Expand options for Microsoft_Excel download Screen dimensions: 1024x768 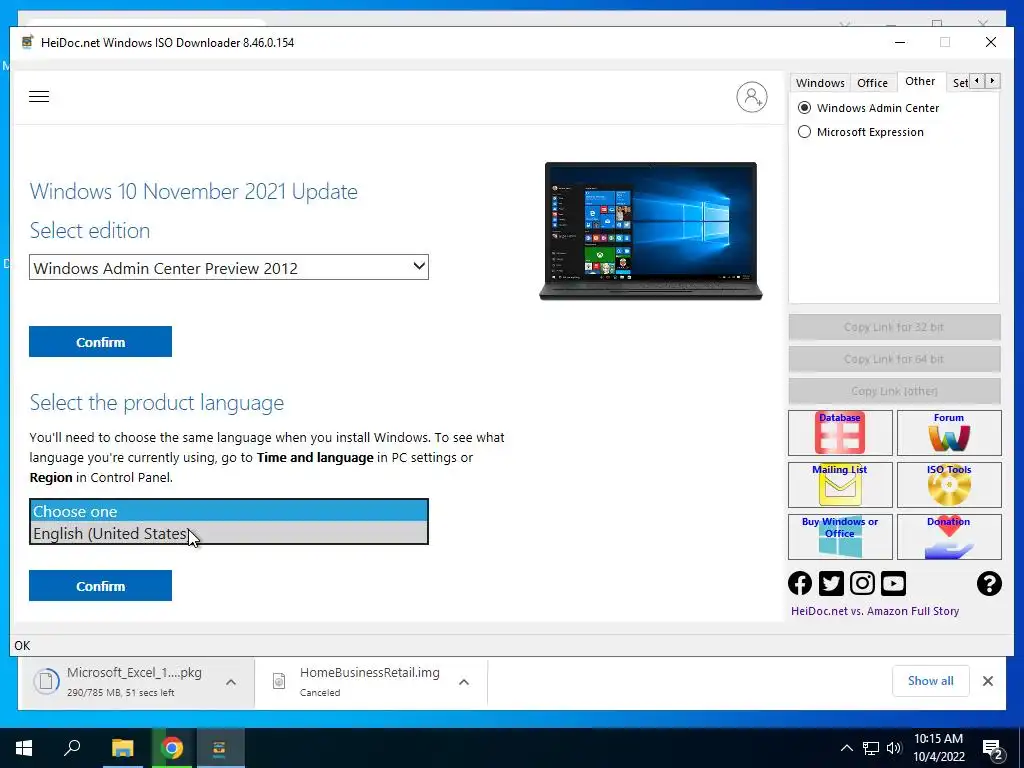(231, 682)
